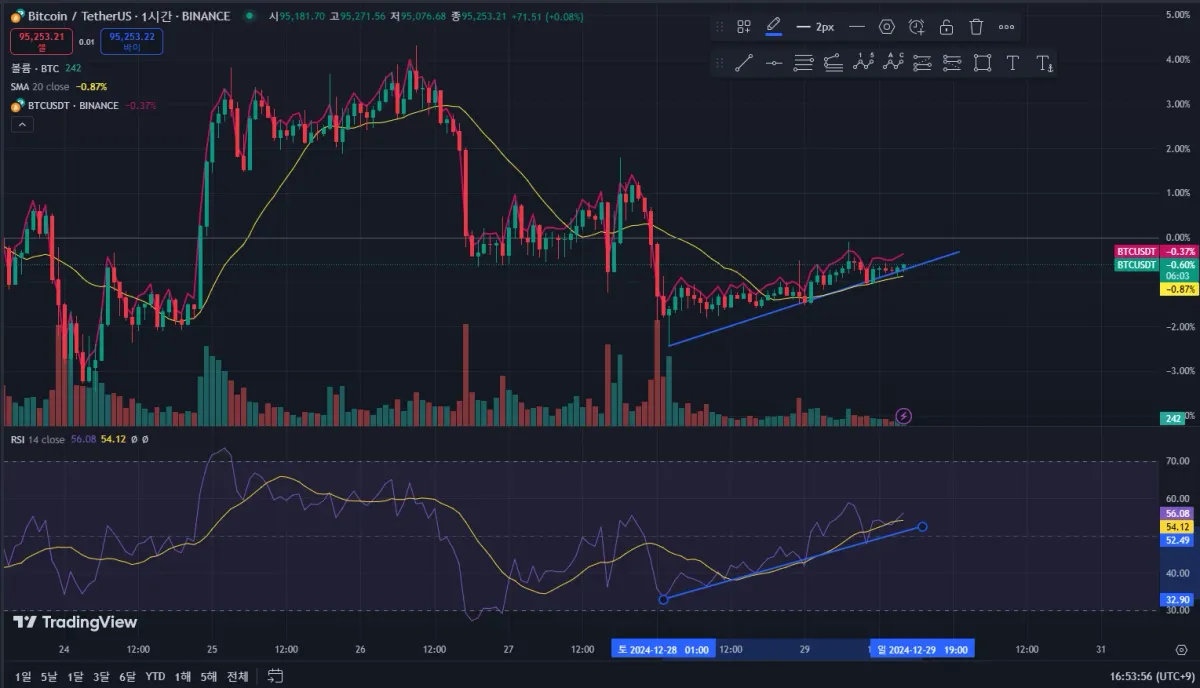Set range to 전체 (all)
1200x688 pixels.
tap(237, 676)
